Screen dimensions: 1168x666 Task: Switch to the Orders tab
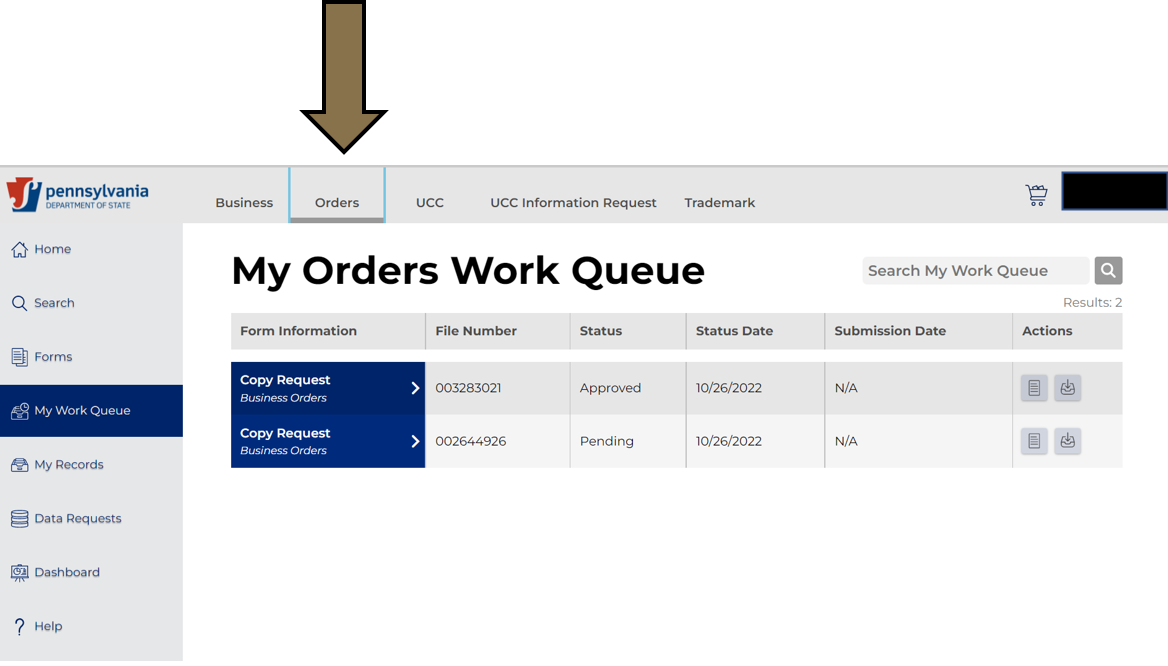[x=337, y=202]
